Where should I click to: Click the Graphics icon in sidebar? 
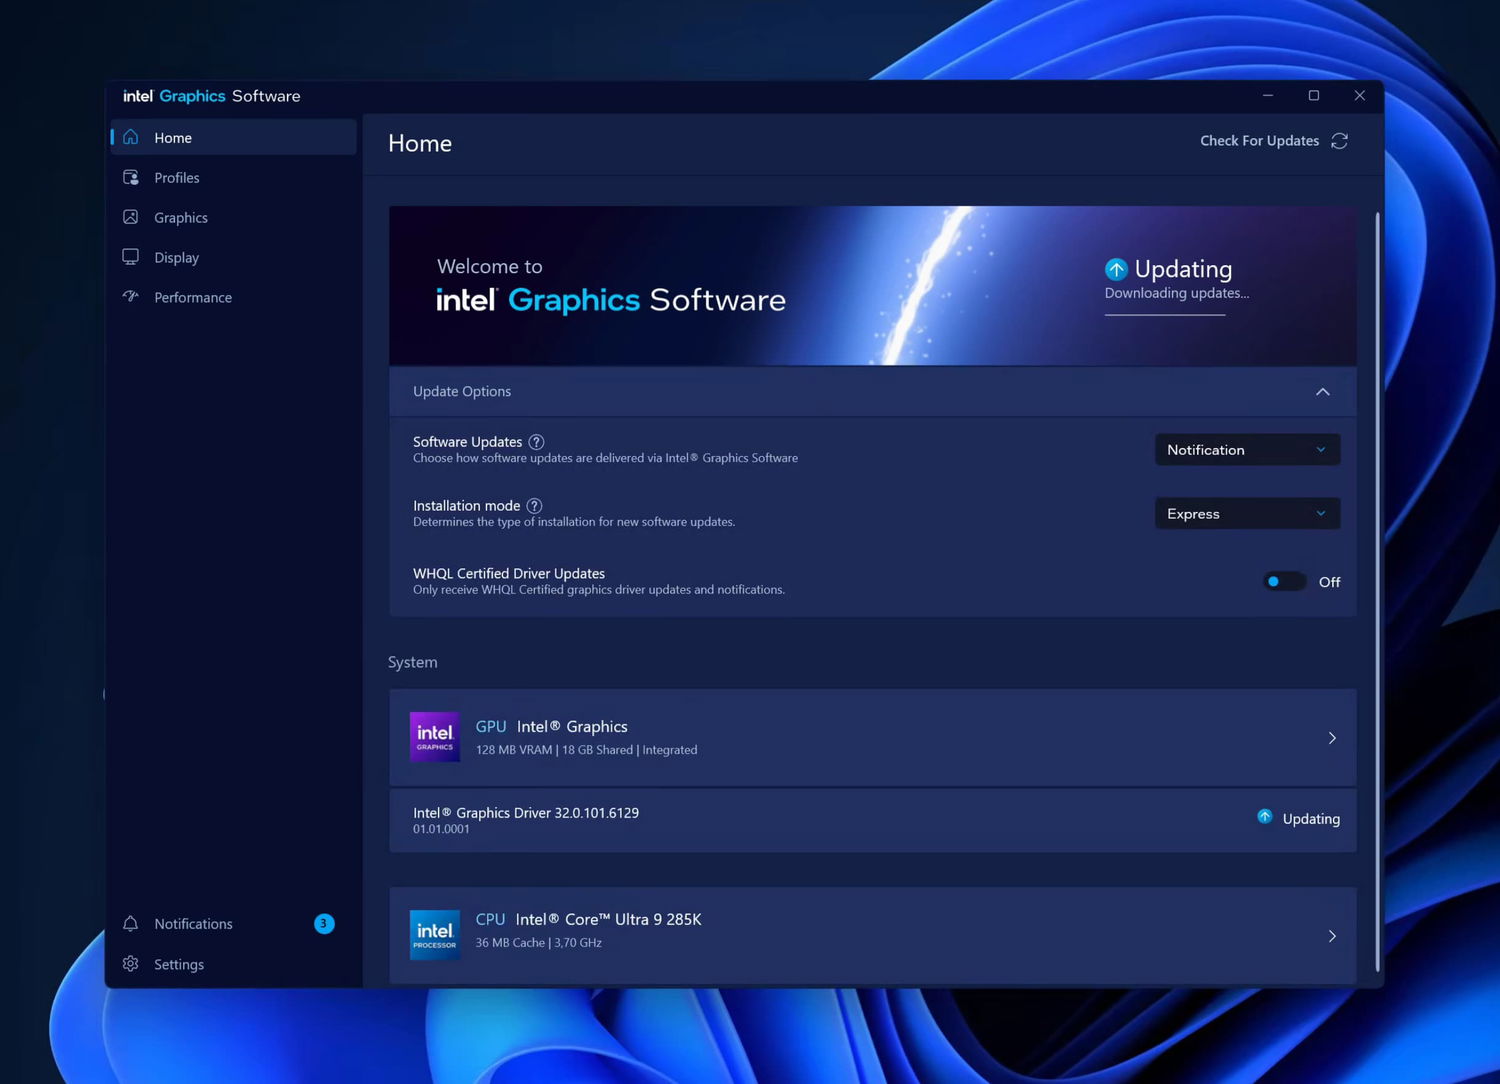[x=131, y=217]
